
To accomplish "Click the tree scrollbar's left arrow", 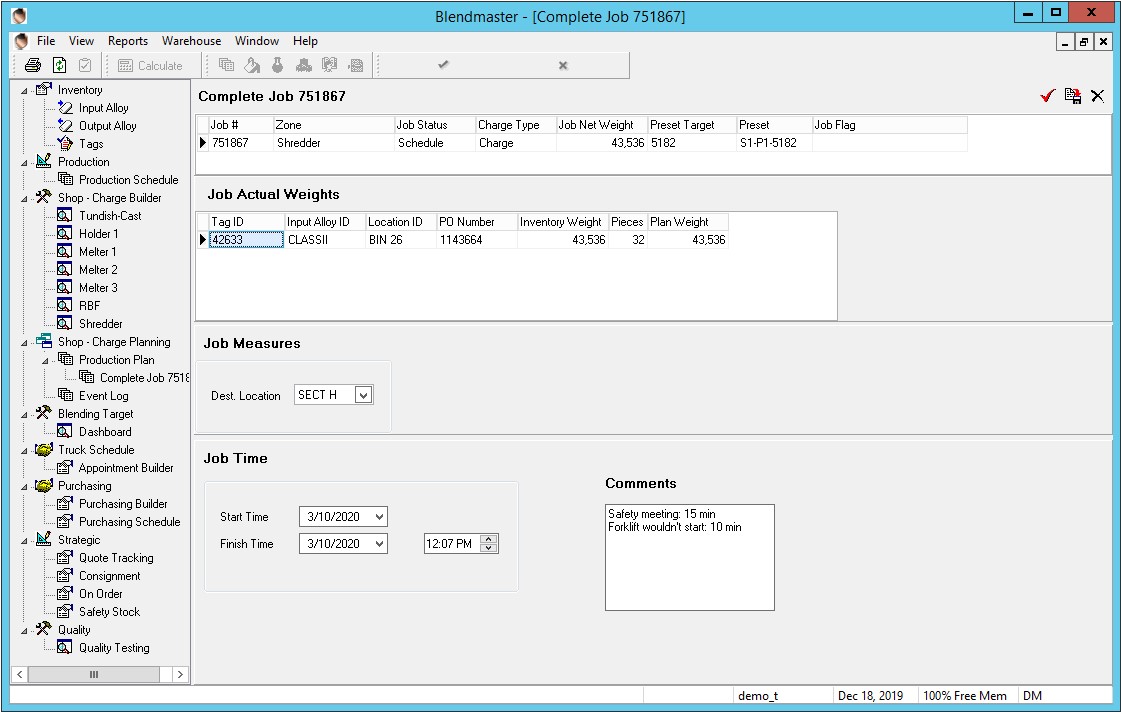I will (20, 674).
